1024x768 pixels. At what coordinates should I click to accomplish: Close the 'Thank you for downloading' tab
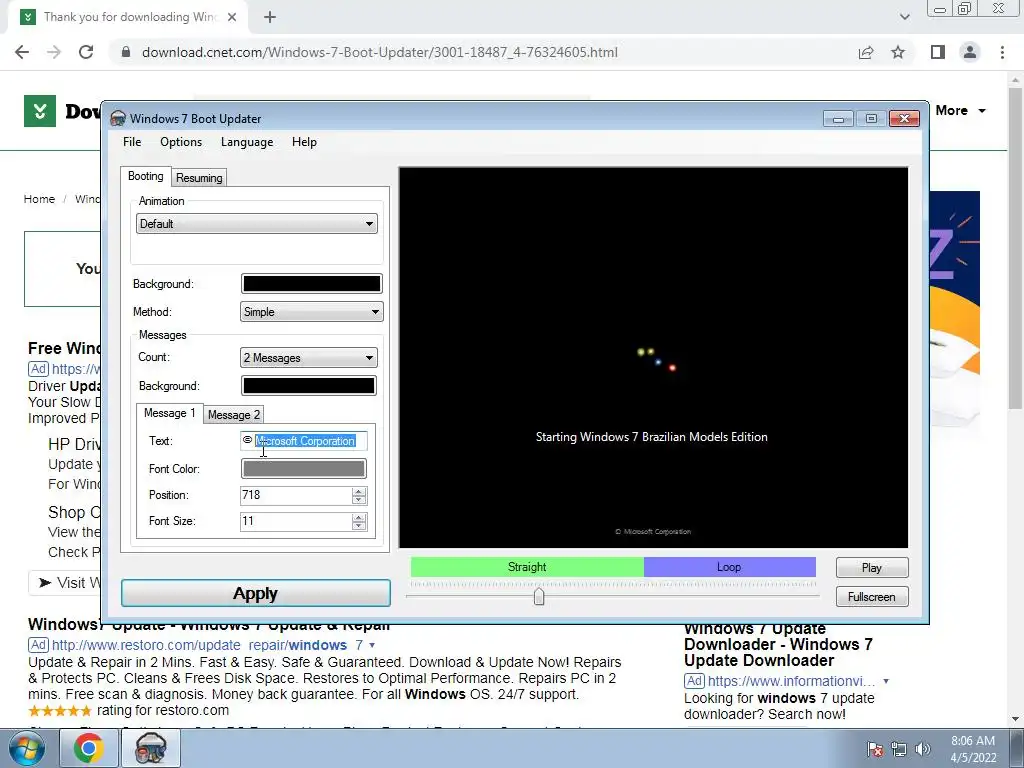tap(232, 17)
